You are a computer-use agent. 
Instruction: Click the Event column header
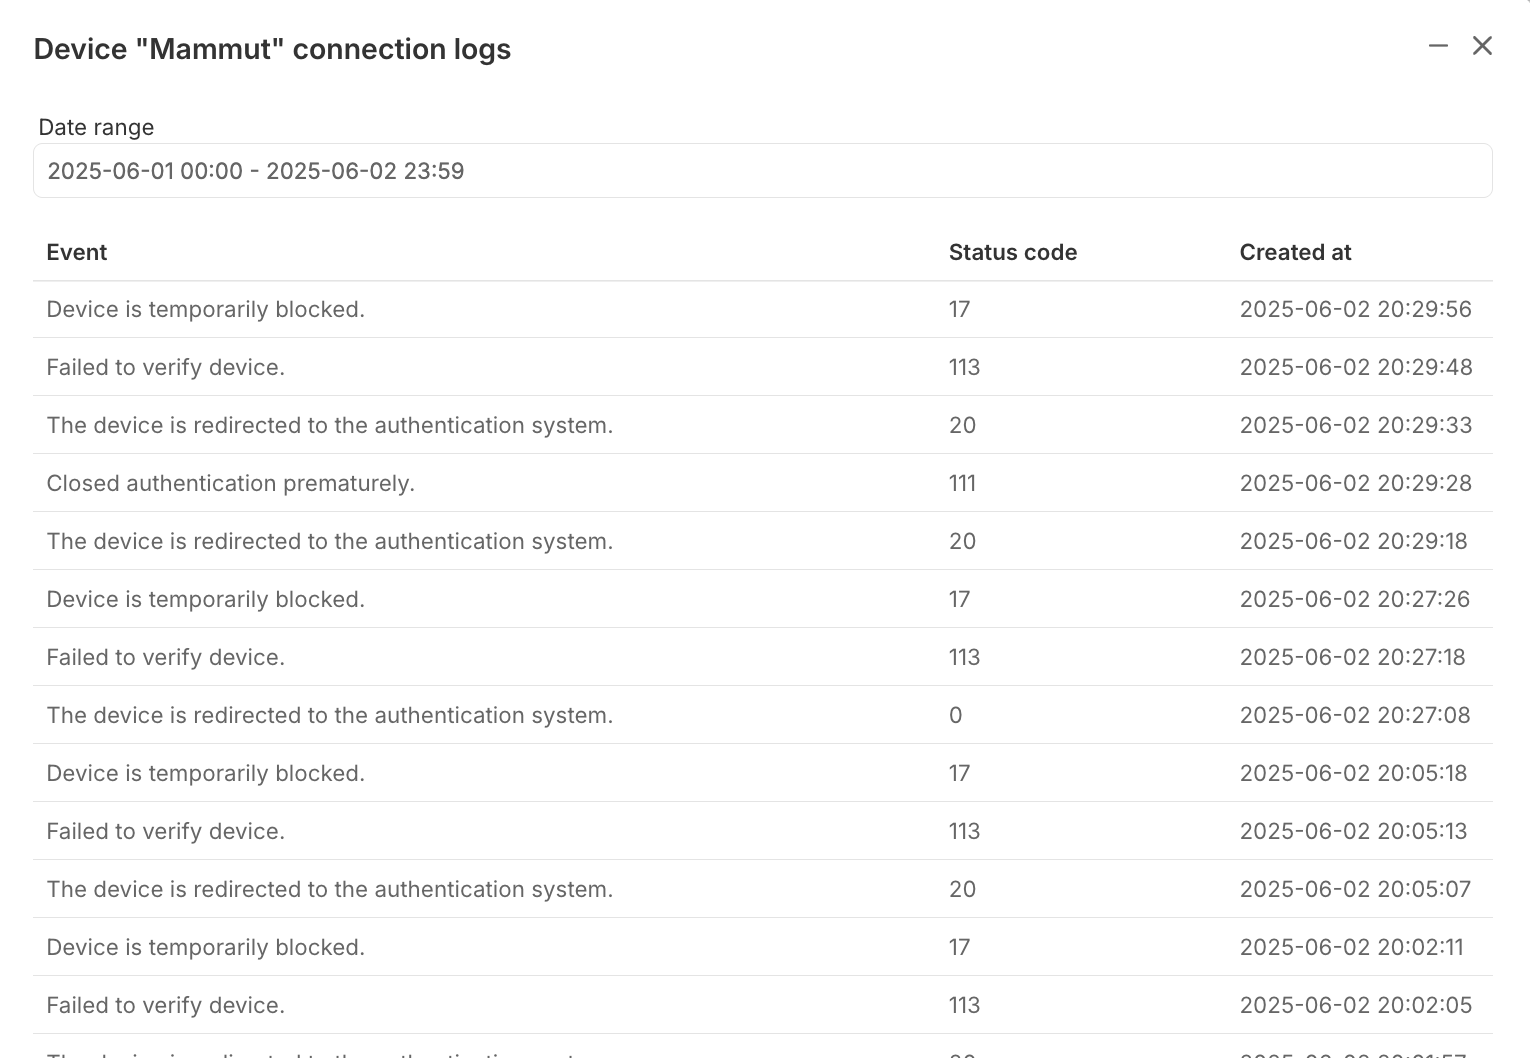(77, 252)
